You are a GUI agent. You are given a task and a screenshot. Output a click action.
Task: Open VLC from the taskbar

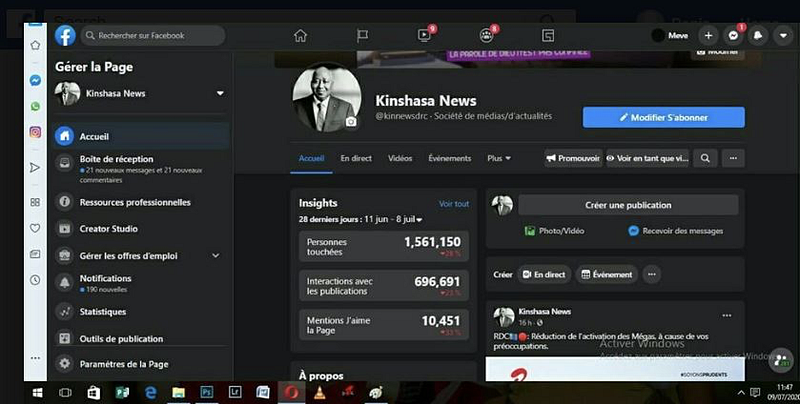319,392
